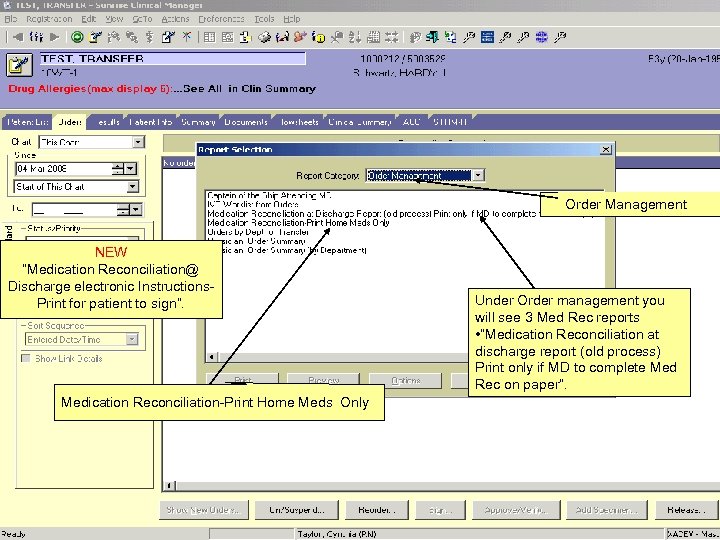
Task: Select Medication Reconciliation-Print Home Meds Only
Action: pos(298,223)
